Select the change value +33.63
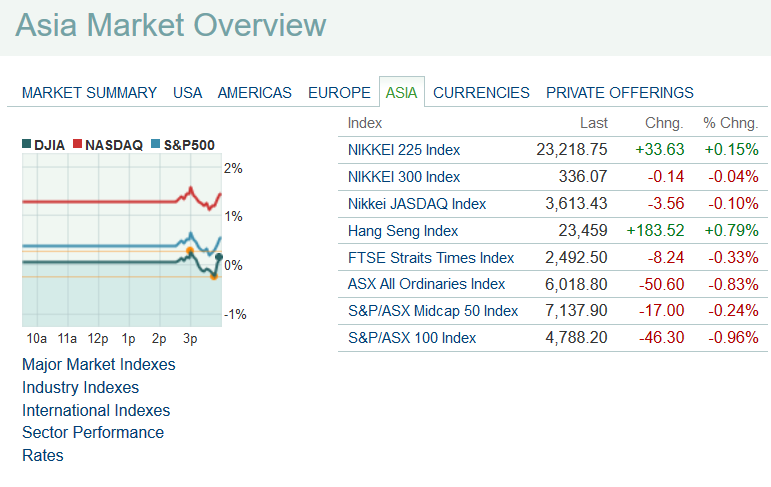The width and height of the screenshot is (771, 487). pos(660,150)
